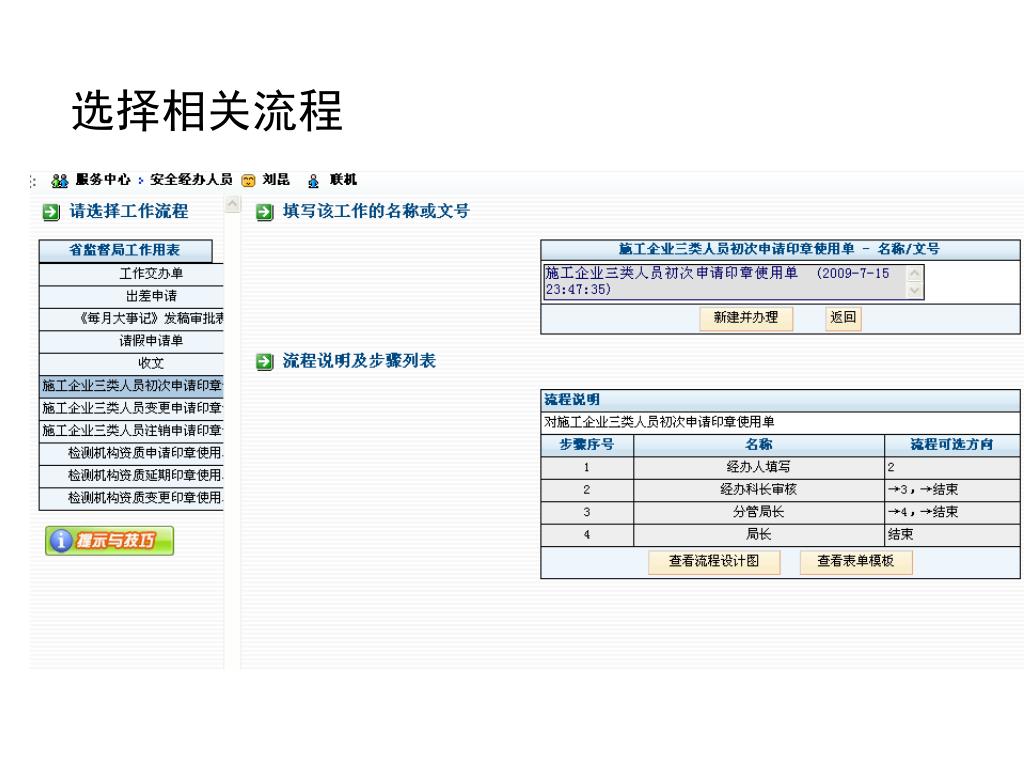
Task: Click green arrow icon beside 流程说明及步骤列表
Action: [264, 361]
